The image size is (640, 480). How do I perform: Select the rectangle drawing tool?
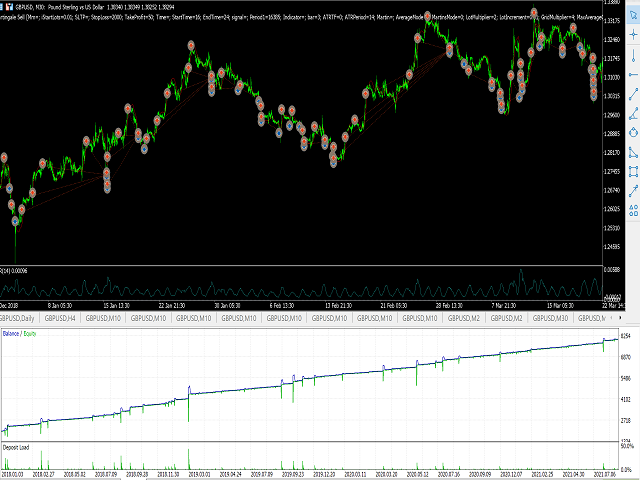[x=633, y=171]
